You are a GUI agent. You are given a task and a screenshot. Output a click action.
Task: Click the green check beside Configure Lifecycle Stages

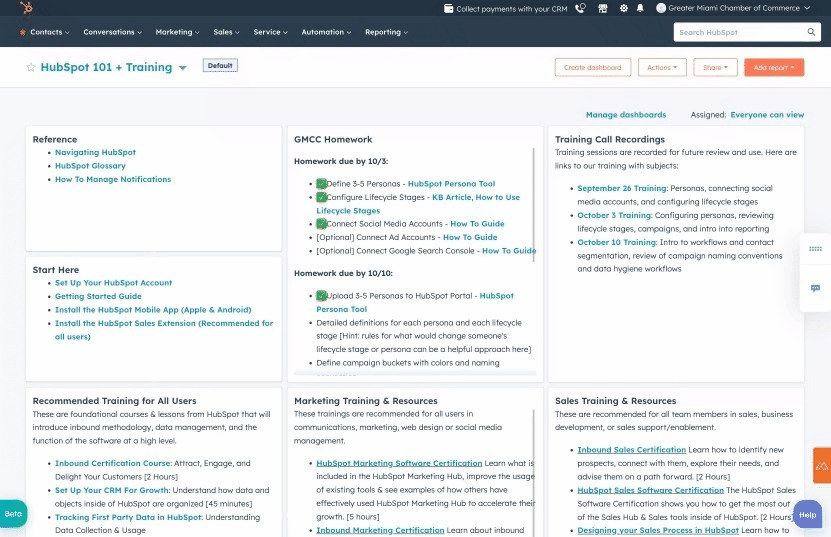[321, 197]
